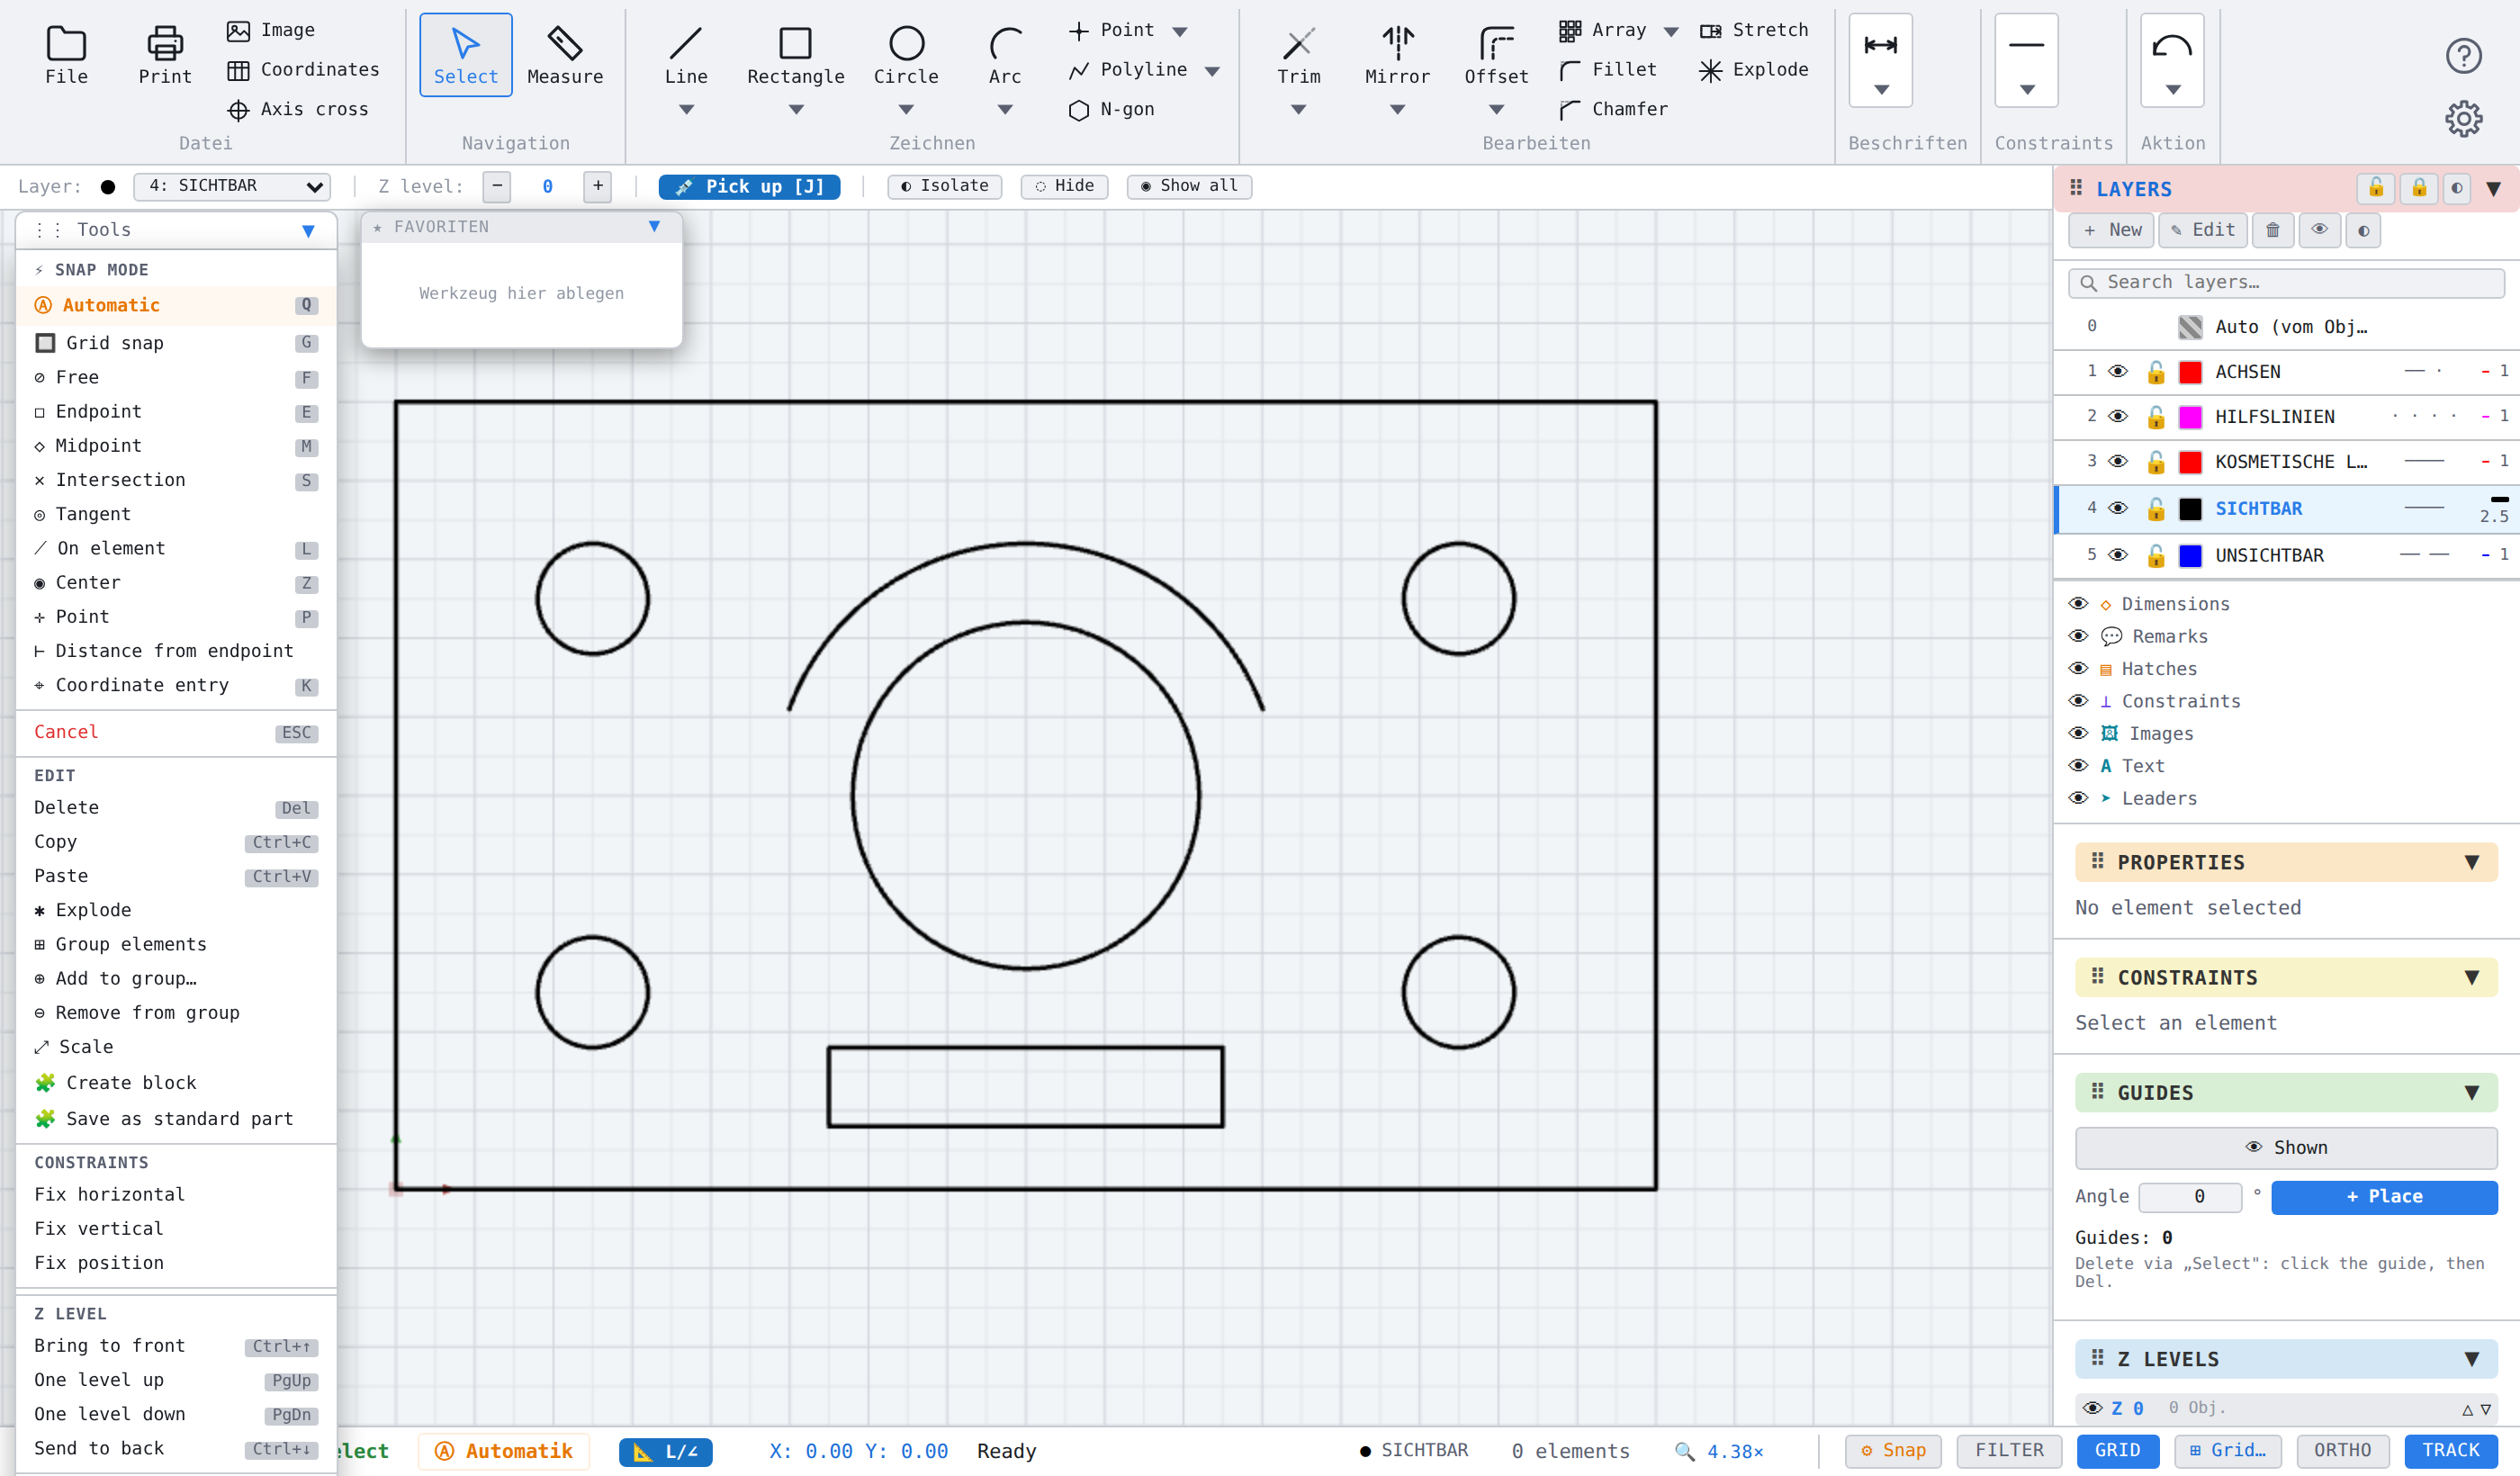Select the Rectangle drawing tool
The height and width of the screenshot is (1476, 2520).
[796, 55]
